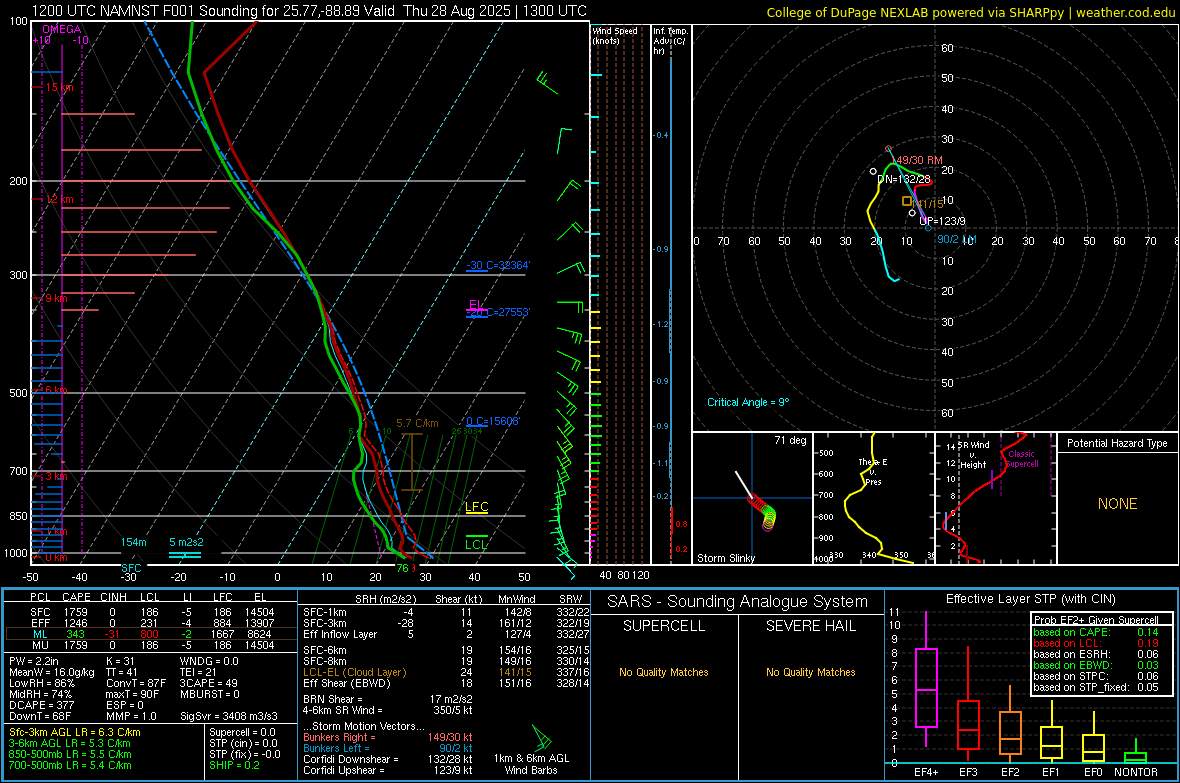Click the Bunkers Right = 149/30 kt line
Screen dimensions: 1180x783
pyautogui.click(x=388, y=737)
